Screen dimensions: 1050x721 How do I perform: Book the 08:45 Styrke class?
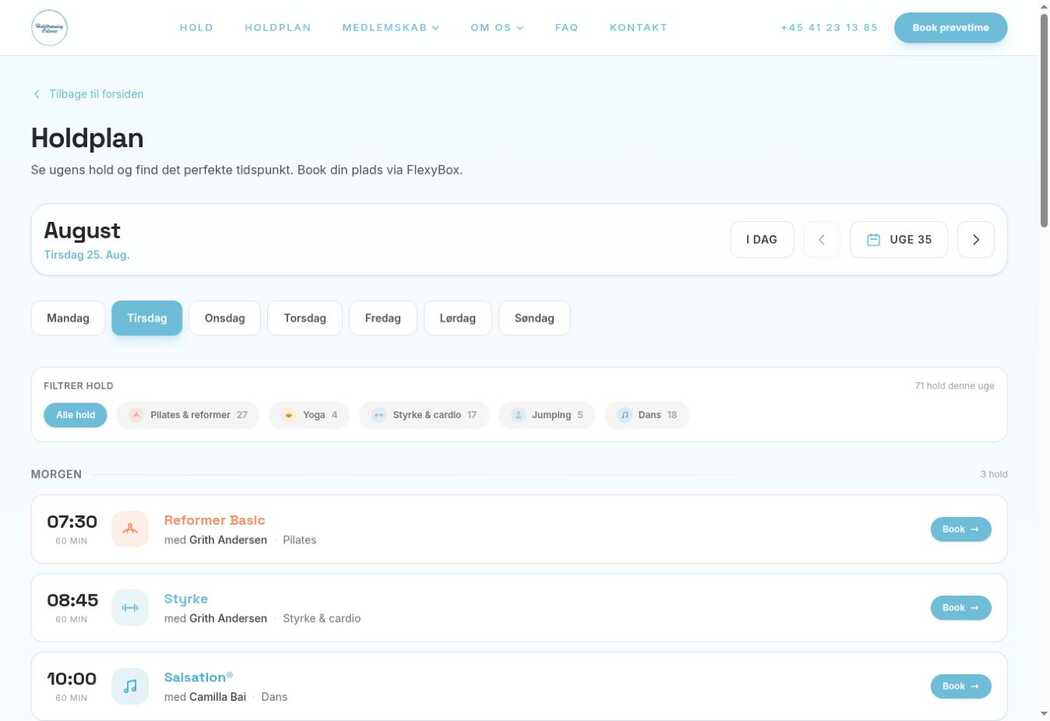[960, 607]
